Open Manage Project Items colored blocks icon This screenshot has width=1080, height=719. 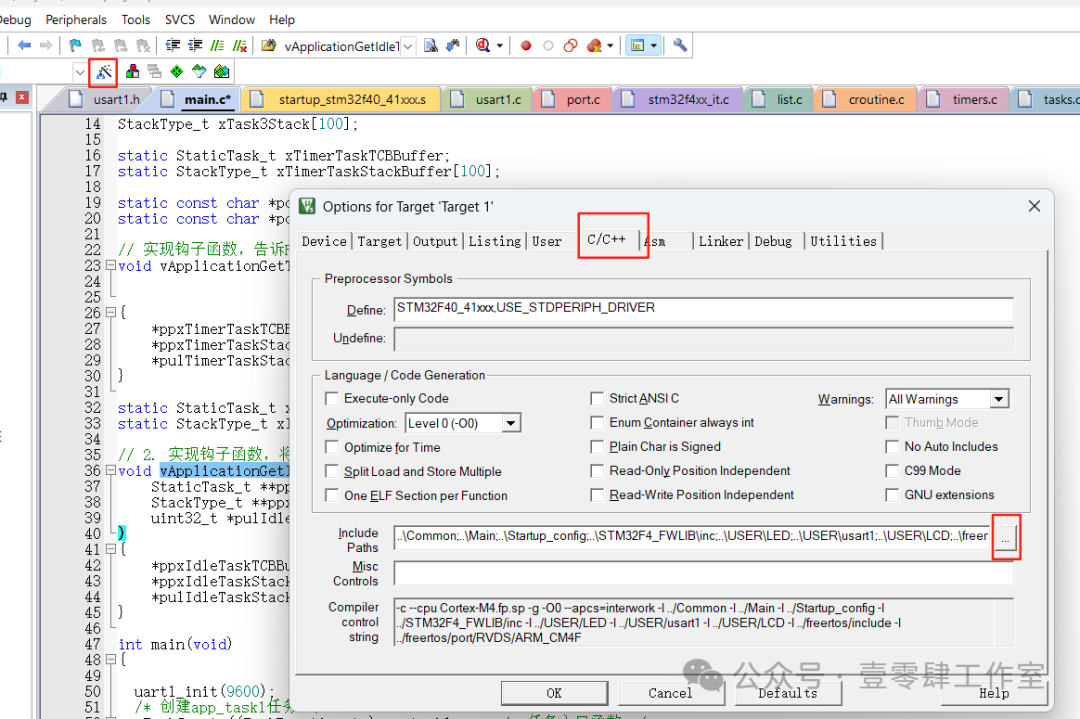coord(132,71)
